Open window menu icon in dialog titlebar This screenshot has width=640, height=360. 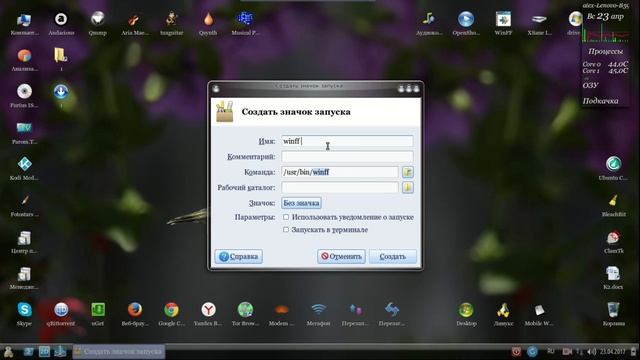click(216, 89)
